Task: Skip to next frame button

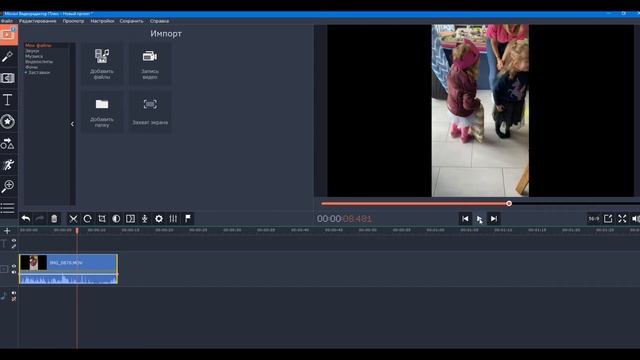Action: pos(493,219)
